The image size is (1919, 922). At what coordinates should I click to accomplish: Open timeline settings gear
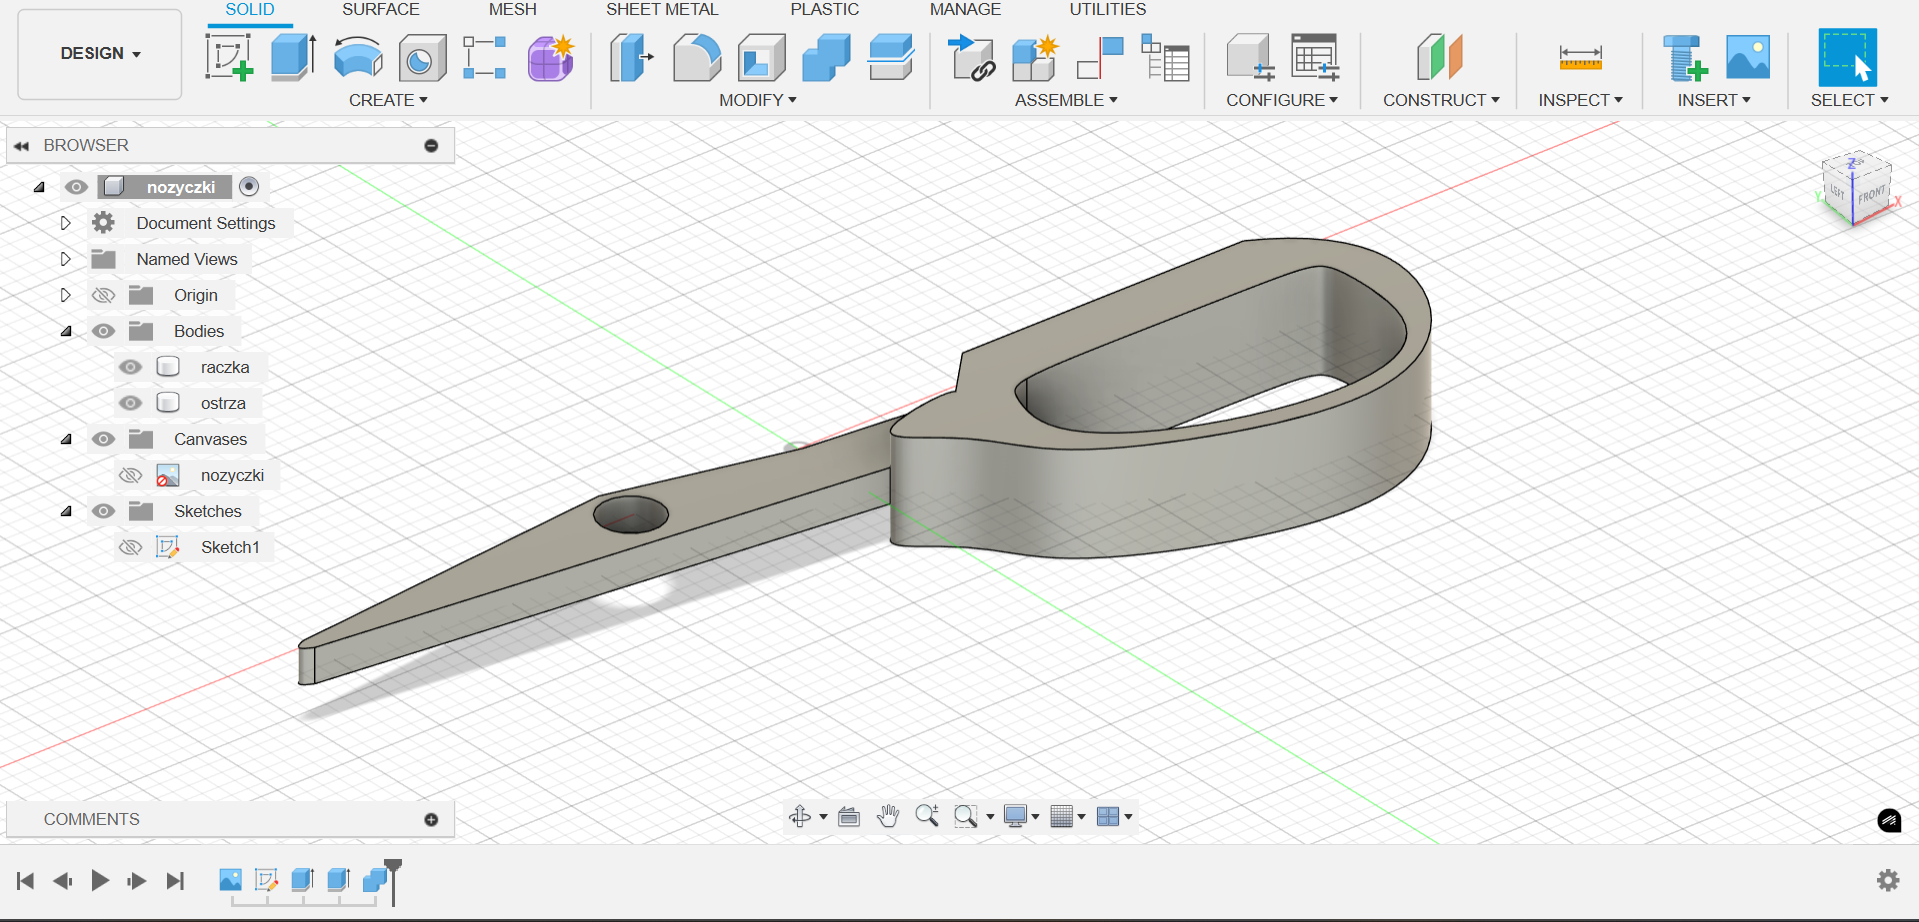[1888, 880]
